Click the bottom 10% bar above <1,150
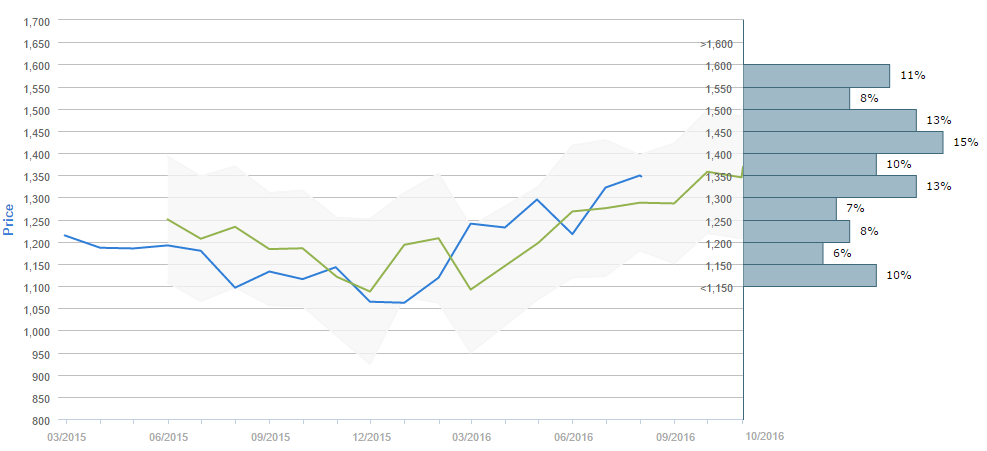 pos(810,275)
